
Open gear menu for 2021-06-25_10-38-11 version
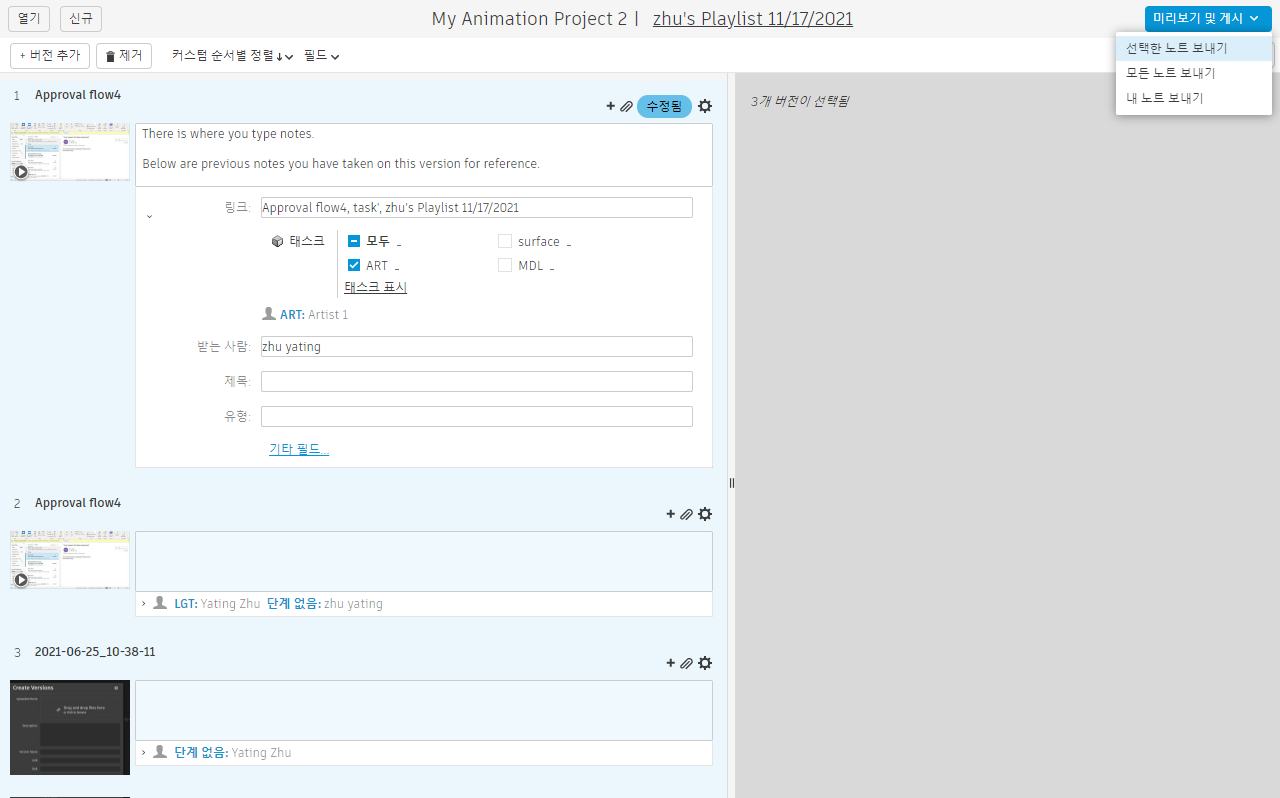click(705, 663)
